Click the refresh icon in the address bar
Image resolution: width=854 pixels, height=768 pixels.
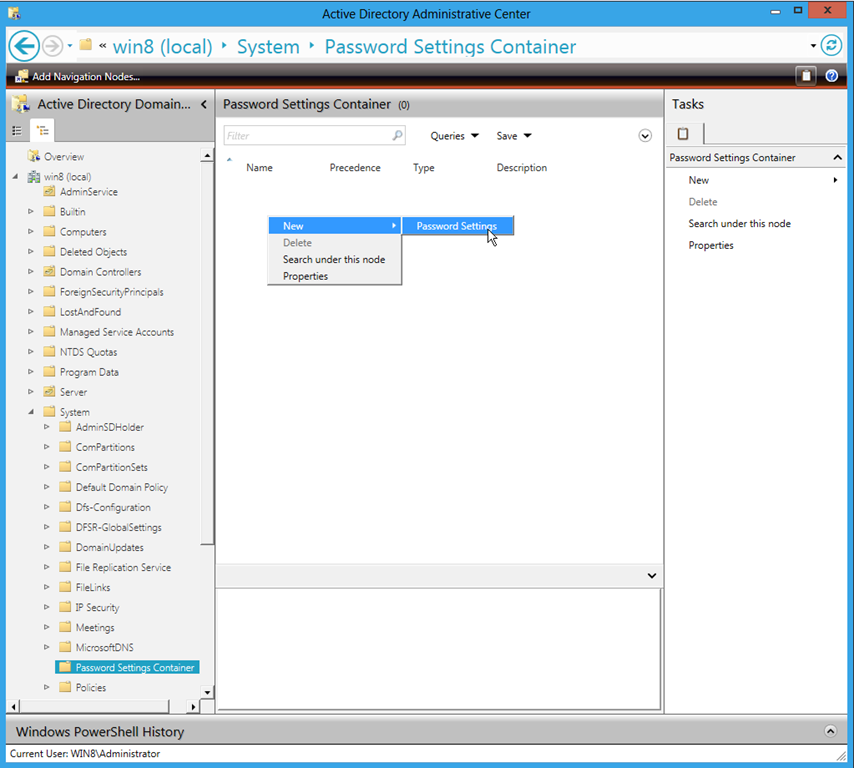point(831,45)
